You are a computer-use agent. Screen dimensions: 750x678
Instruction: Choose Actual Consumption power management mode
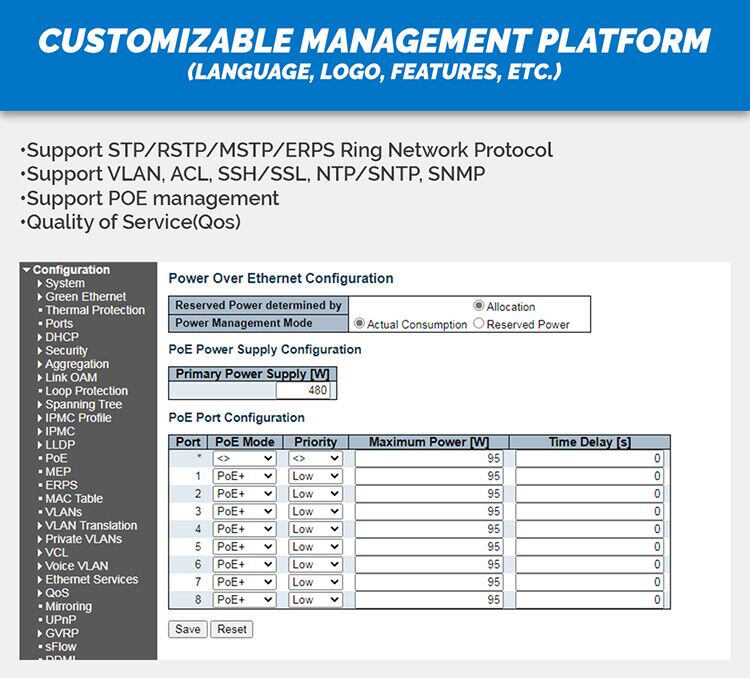coord(360,324)
